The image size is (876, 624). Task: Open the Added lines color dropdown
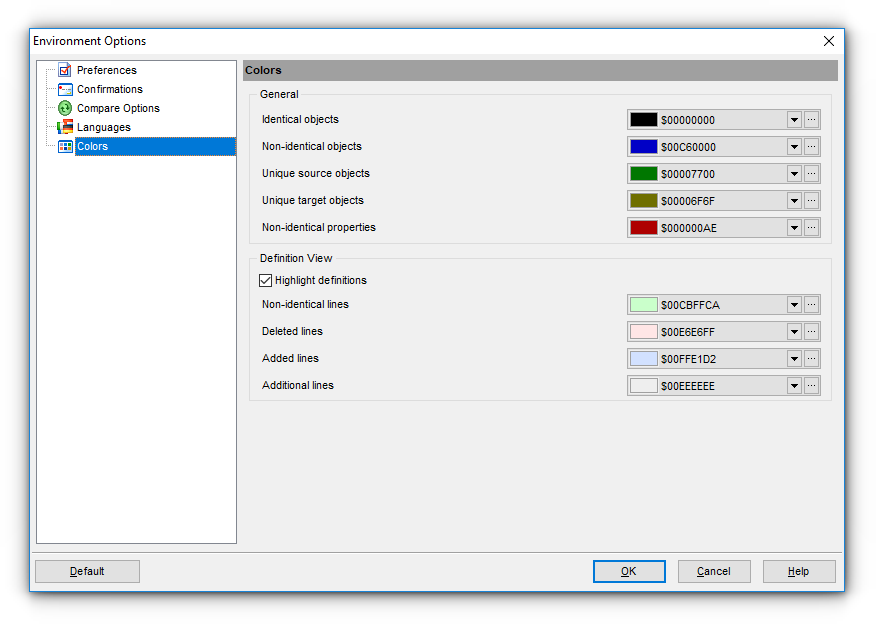(x=794, y=359)
